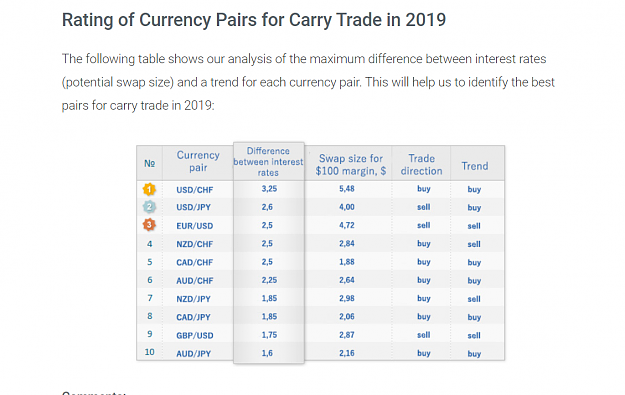Image resolution: width=625 pixels, height=395 pixels.
Task: Click the Swap size for $100 margin header
Action: coord(351,165)
